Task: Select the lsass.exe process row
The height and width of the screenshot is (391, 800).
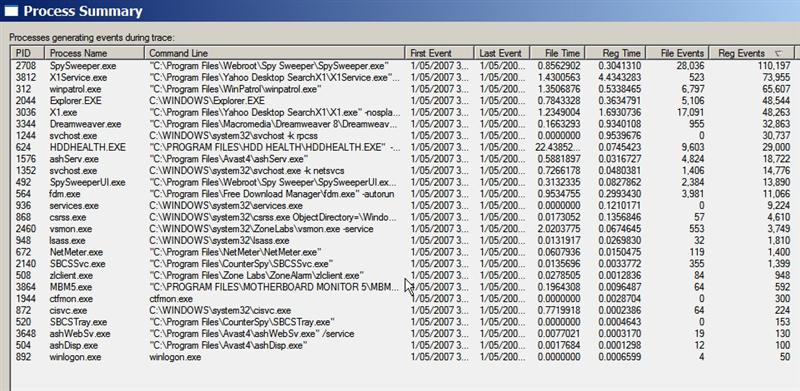Action: [x=403, y=240]
